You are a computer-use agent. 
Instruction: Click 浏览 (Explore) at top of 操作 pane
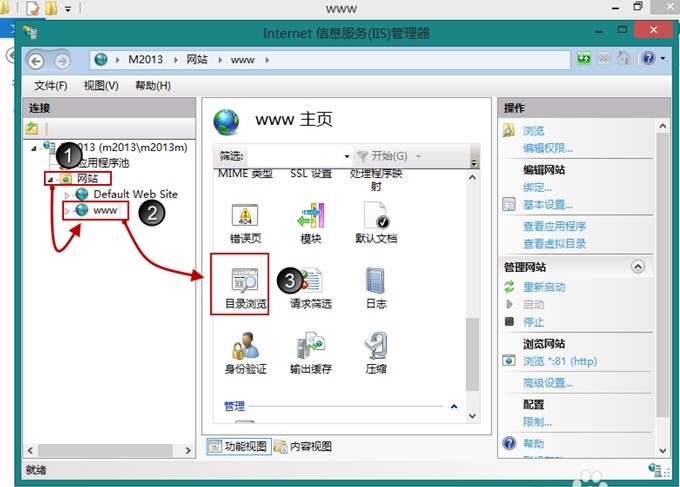point(533,131)
